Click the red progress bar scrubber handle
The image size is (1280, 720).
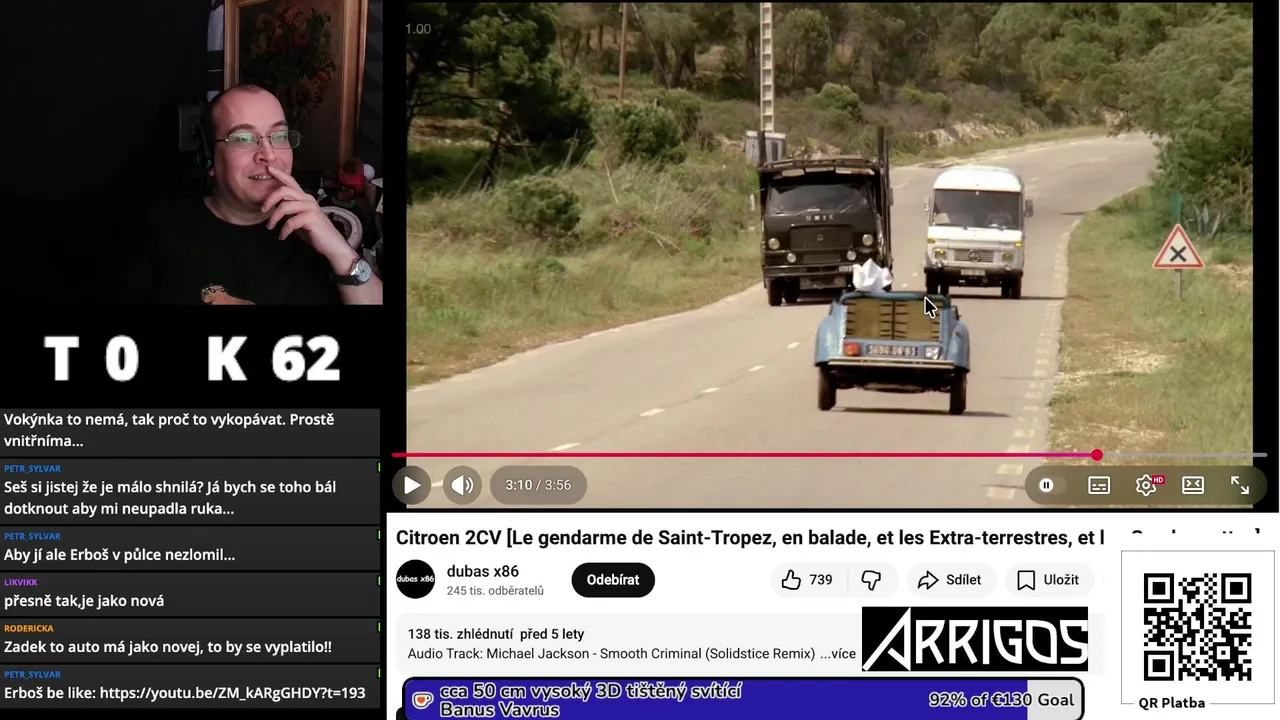[x=1097, y=455]
